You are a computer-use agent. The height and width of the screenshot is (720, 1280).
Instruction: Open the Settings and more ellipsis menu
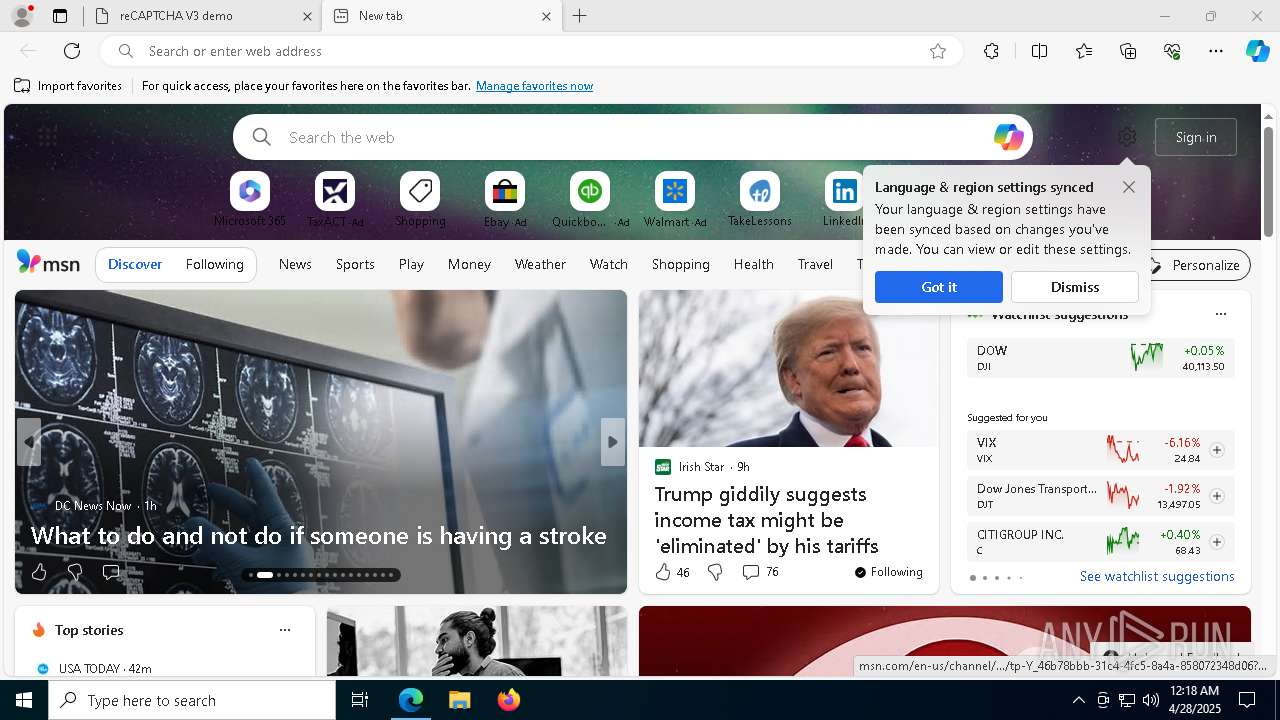pyautogui.click(x=1216, y=51)
